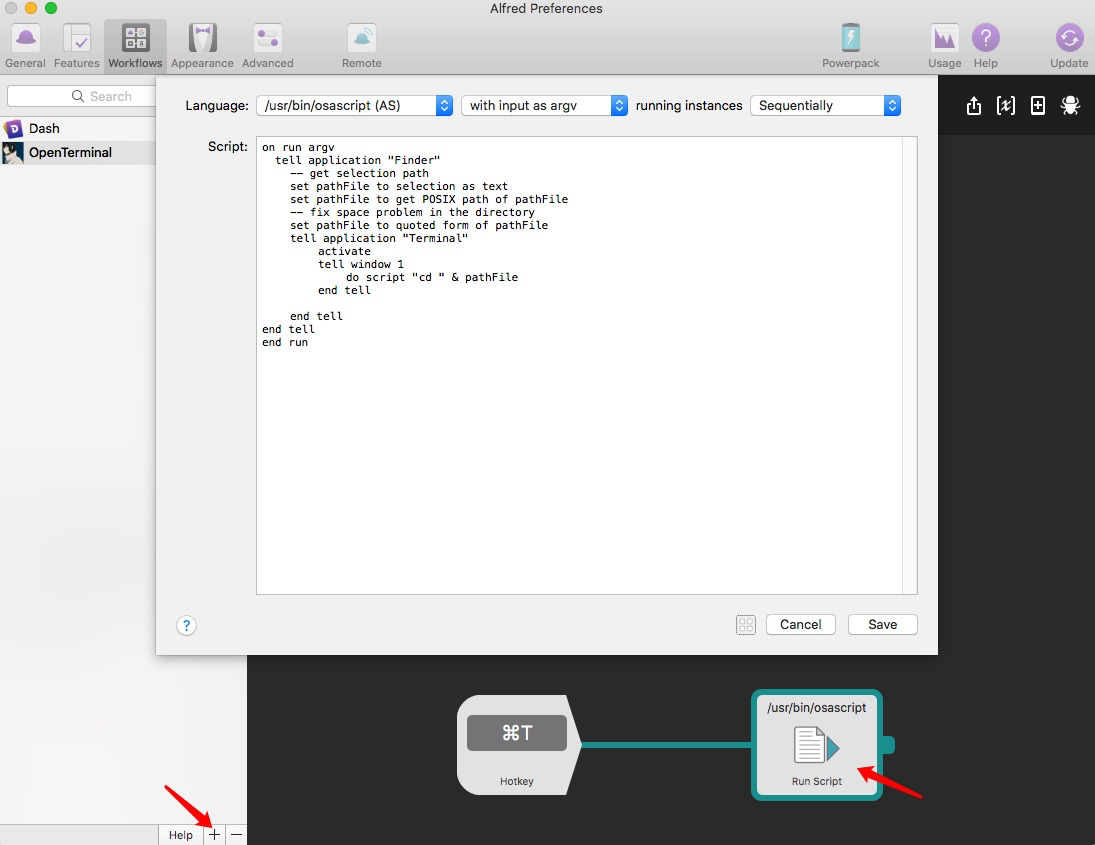Viewport: 1095px width, 845px height.
Task: Click the 'on run argv' script line
Action: click(x=298, y=147)
